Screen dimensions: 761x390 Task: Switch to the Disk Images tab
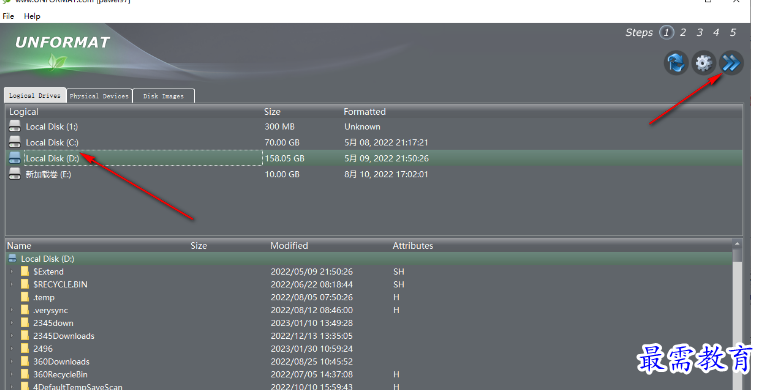164,96
